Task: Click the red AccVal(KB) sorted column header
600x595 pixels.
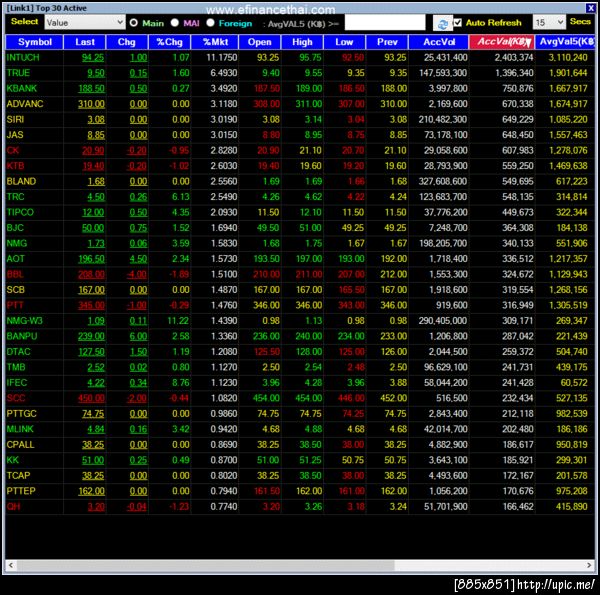Action: (x=502, y=42)
